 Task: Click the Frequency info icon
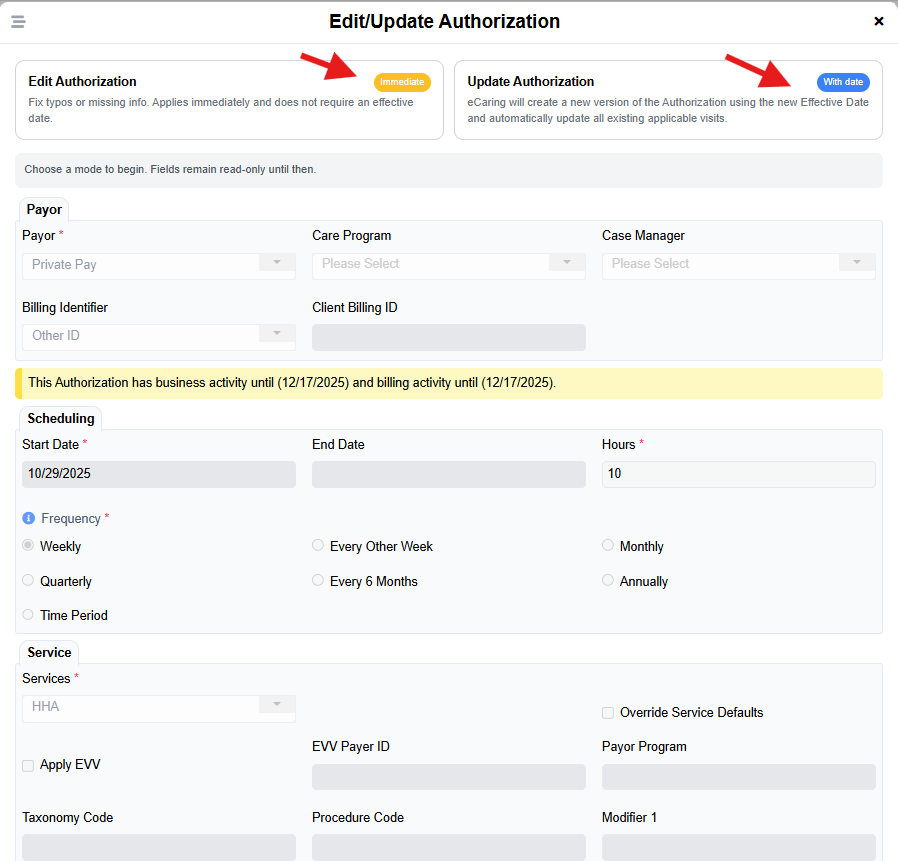pos(29,518)
